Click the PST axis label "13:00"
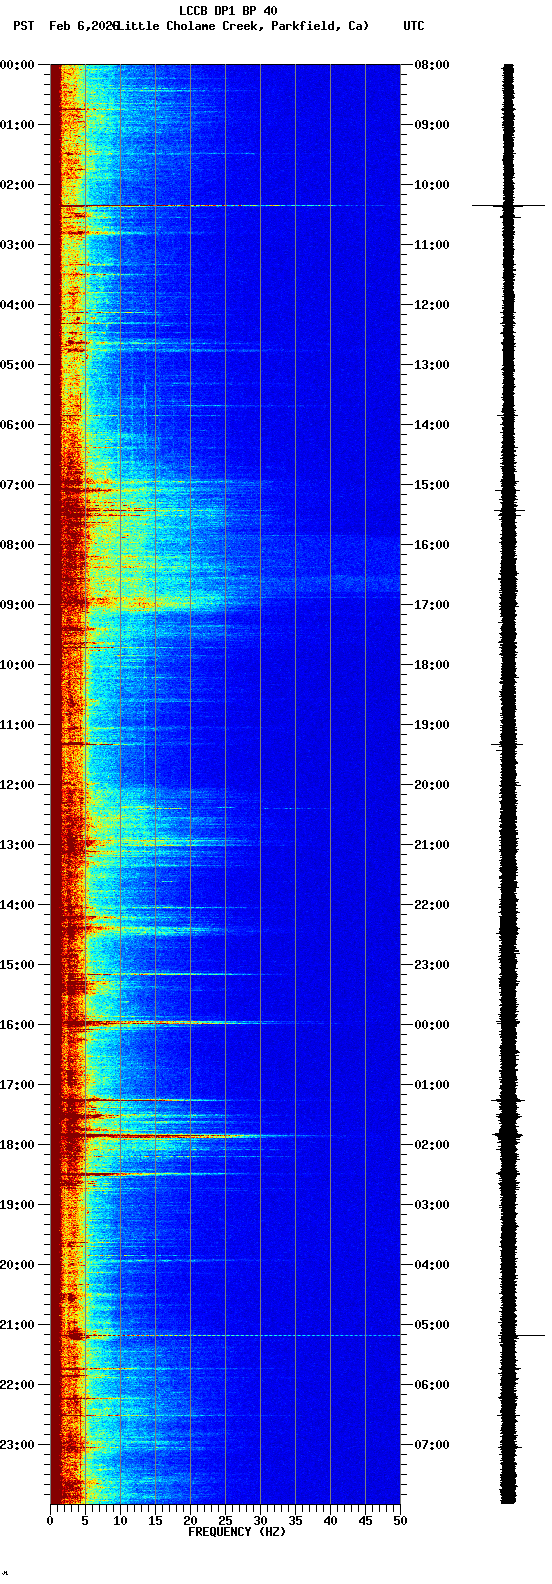The width and height of the screenshot is (552, 1584). coord(16,845)
